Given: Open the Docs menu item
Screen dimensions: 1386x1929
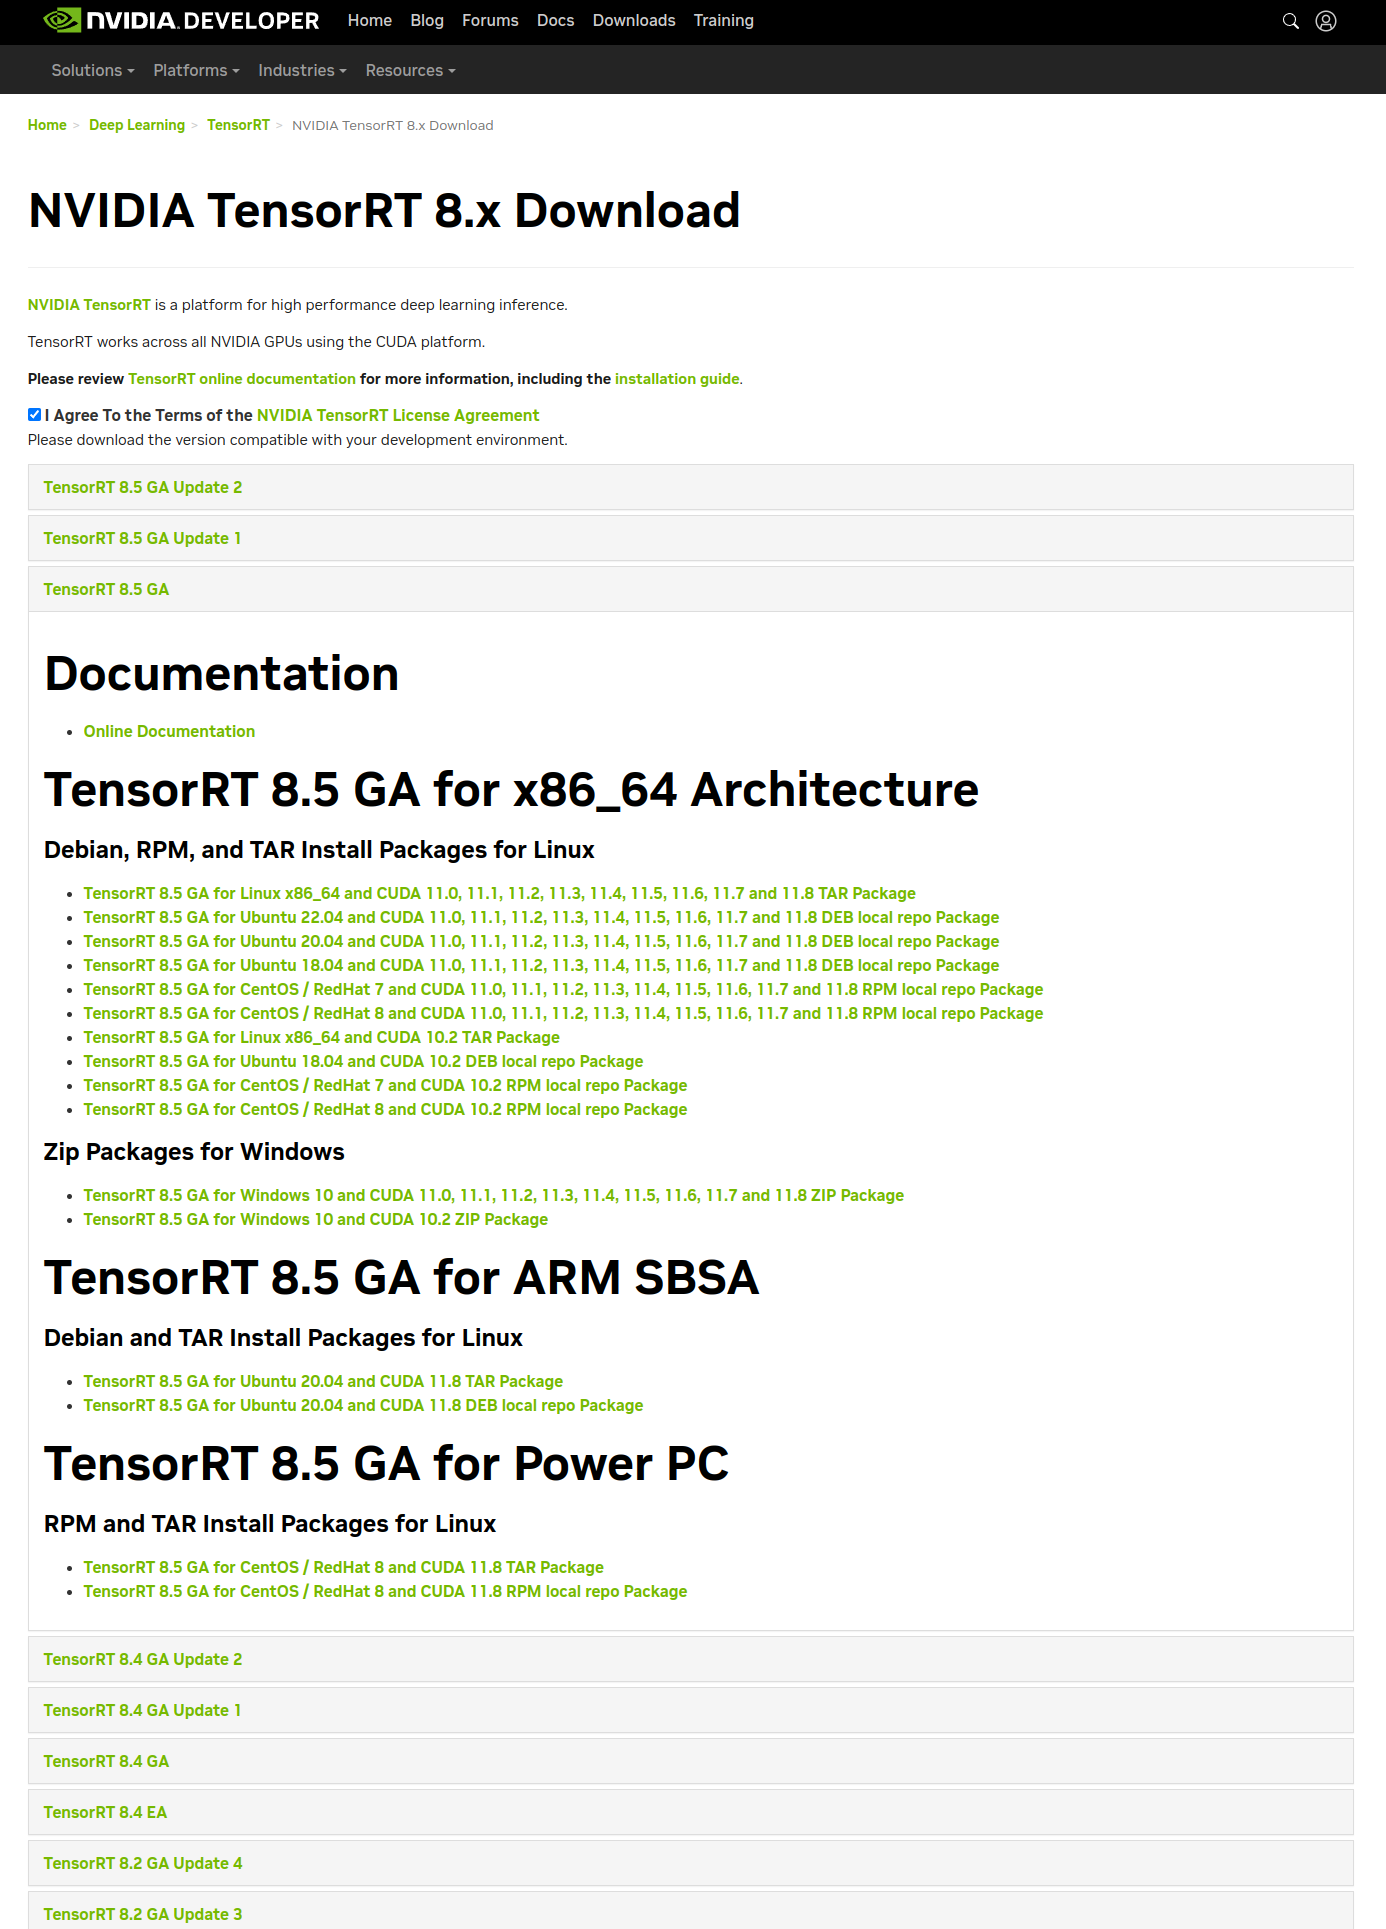Looking at the screenshot, I should pyautogui.click(x=555, y=20).
